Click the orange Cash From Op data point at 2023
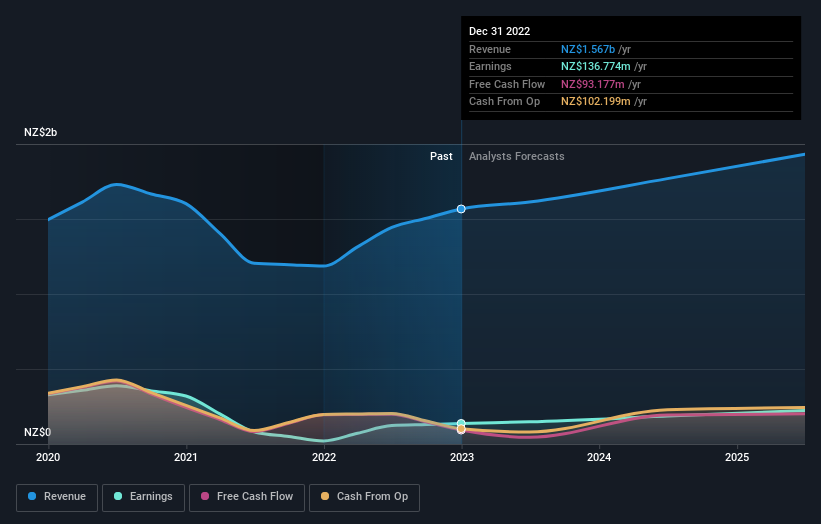This screenshot has height=524, width=821. click(x=461, y=429)
